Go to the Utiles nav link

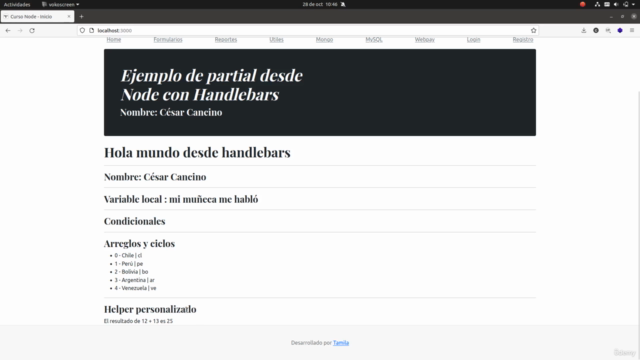(276, 40)
